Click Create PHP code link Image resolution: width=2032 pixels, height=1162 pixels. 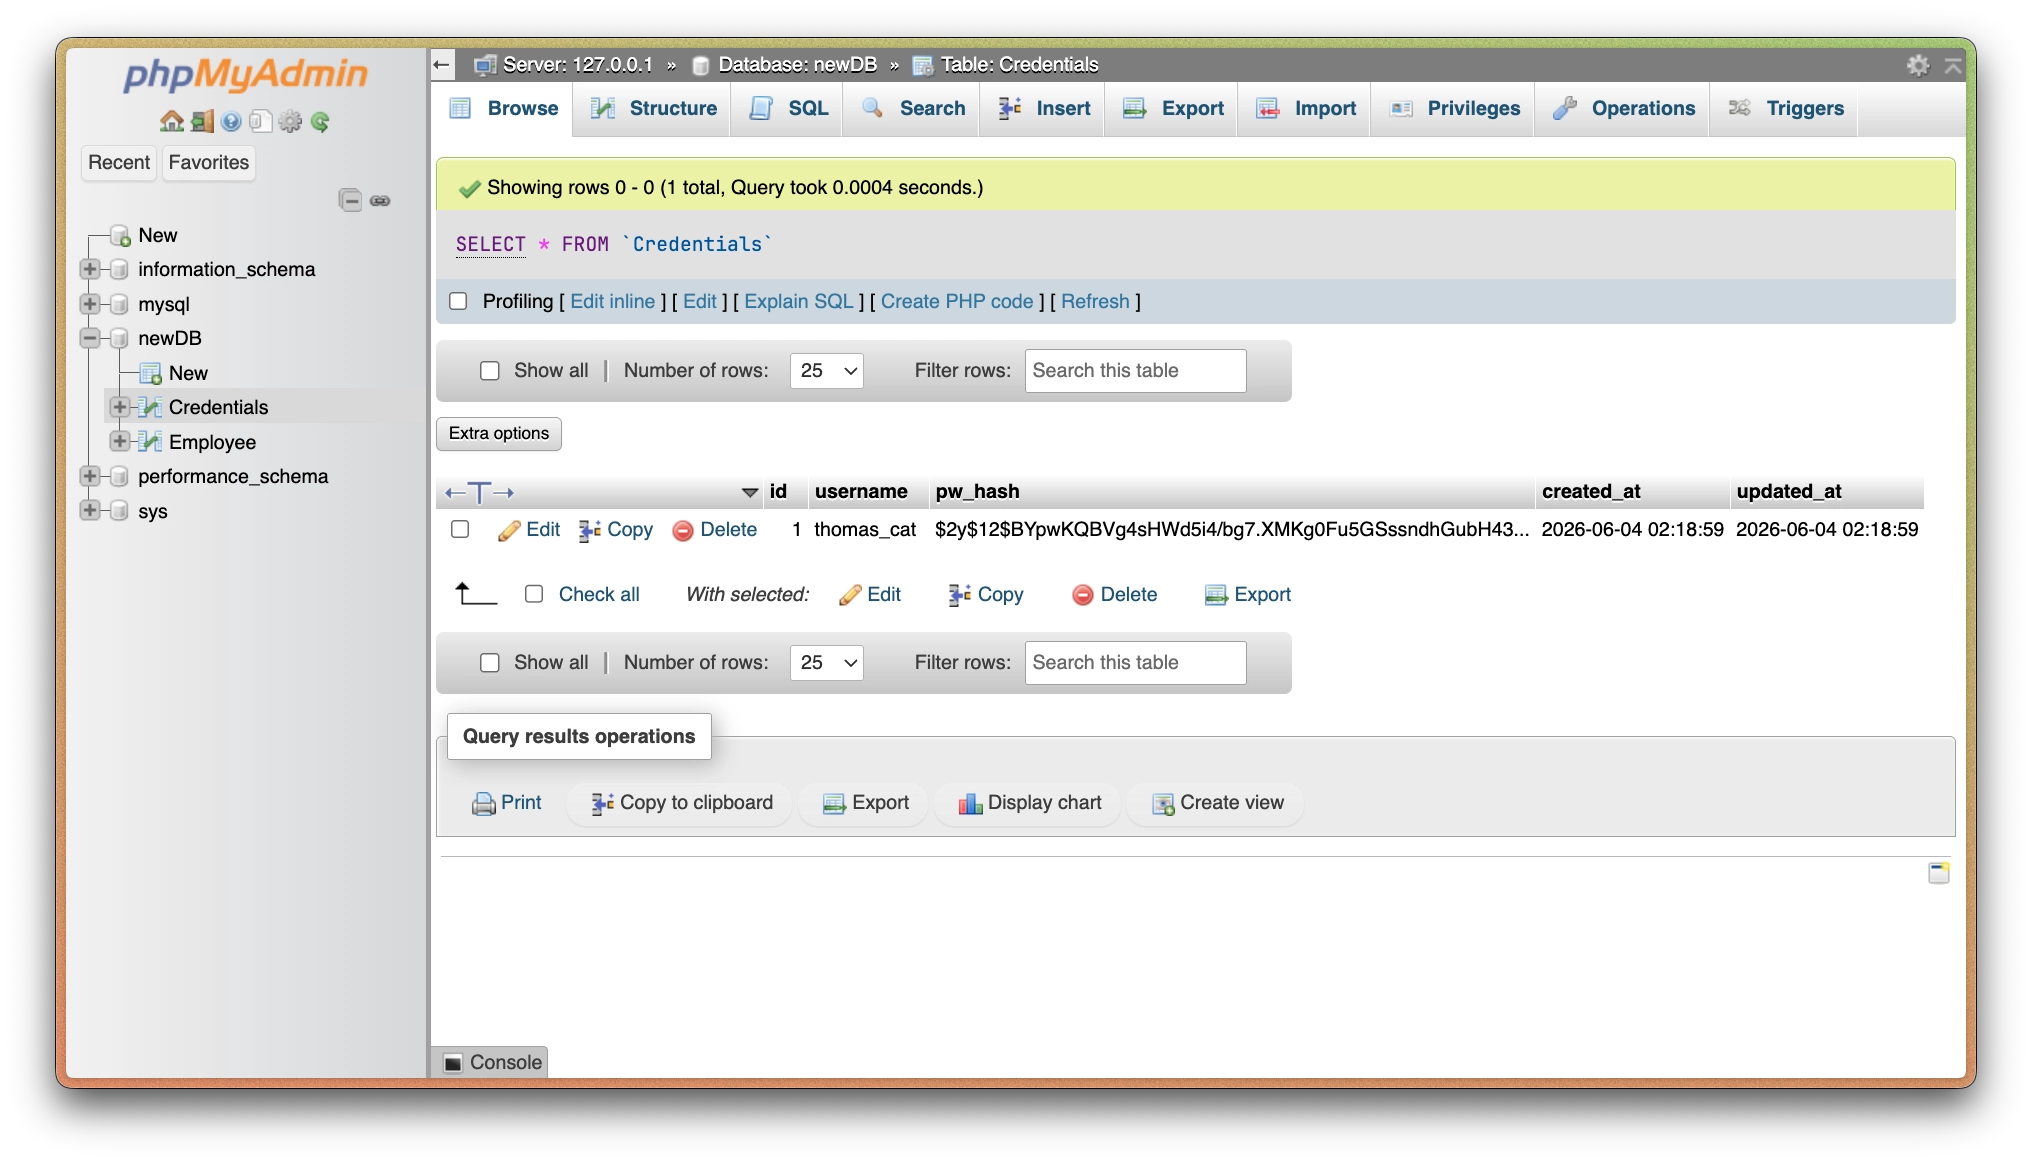[x=957, y=301]
